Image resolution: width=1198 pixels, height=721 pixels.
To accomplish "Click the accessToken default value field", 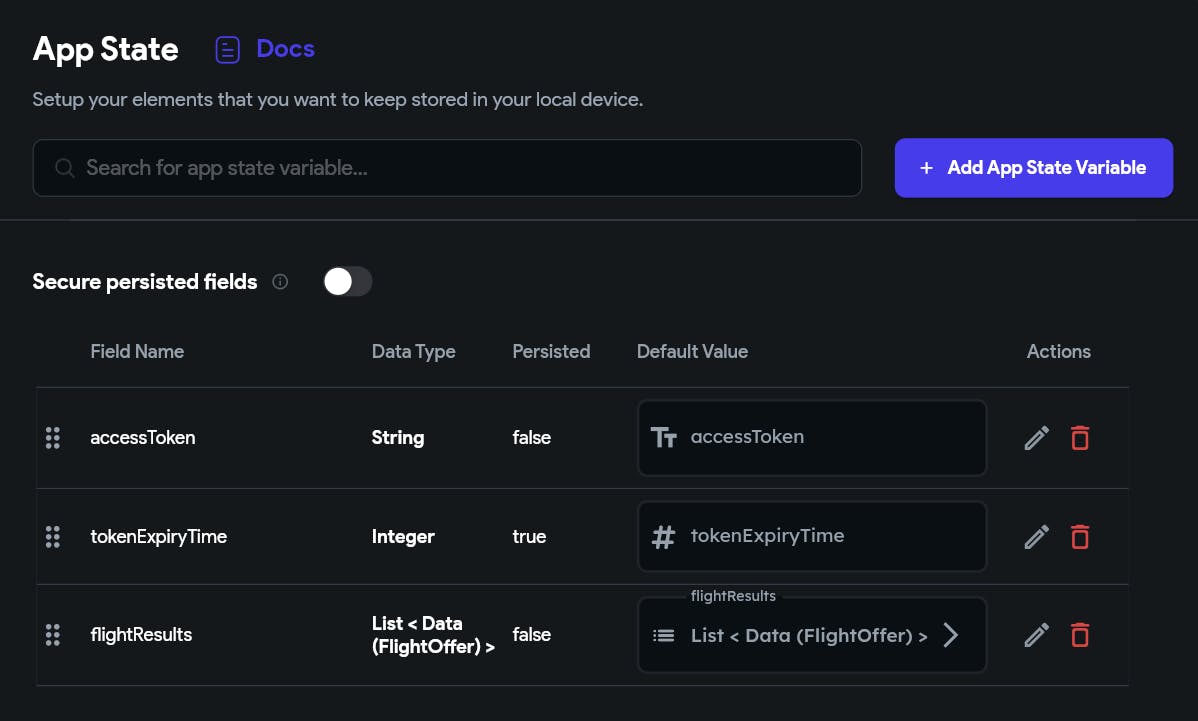I will pos(812,438).
